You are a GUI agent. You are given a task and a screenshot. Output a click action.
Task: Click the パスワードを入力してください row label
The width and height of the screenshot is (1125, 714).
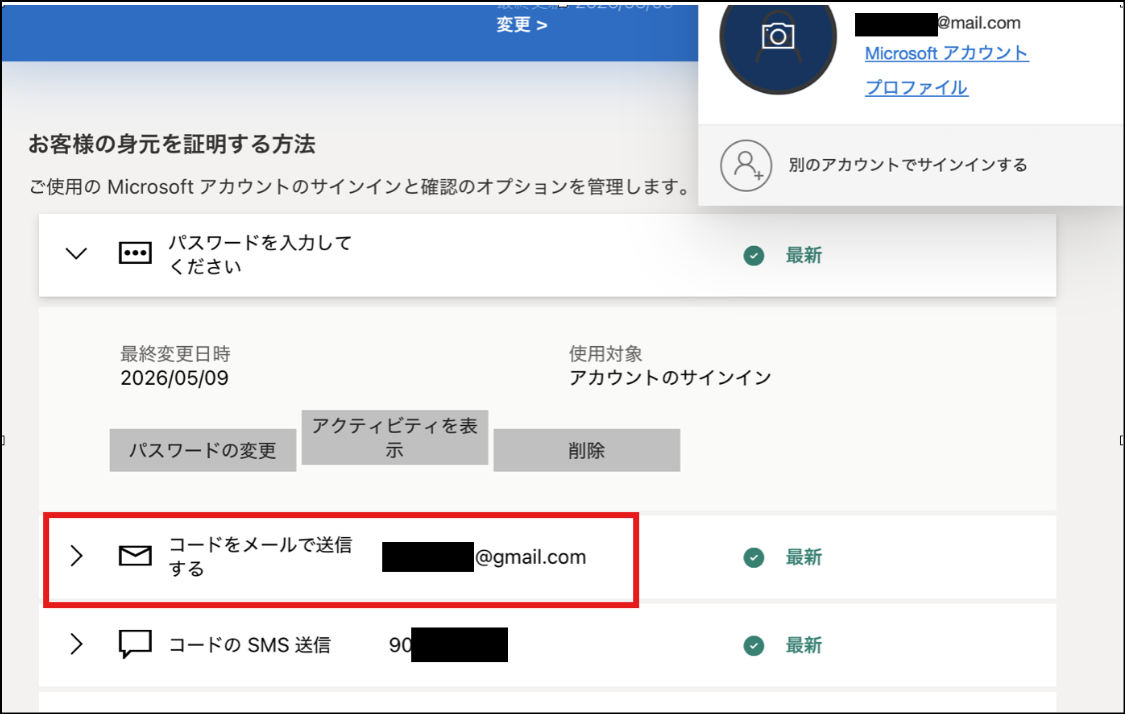tap(260, 255)
